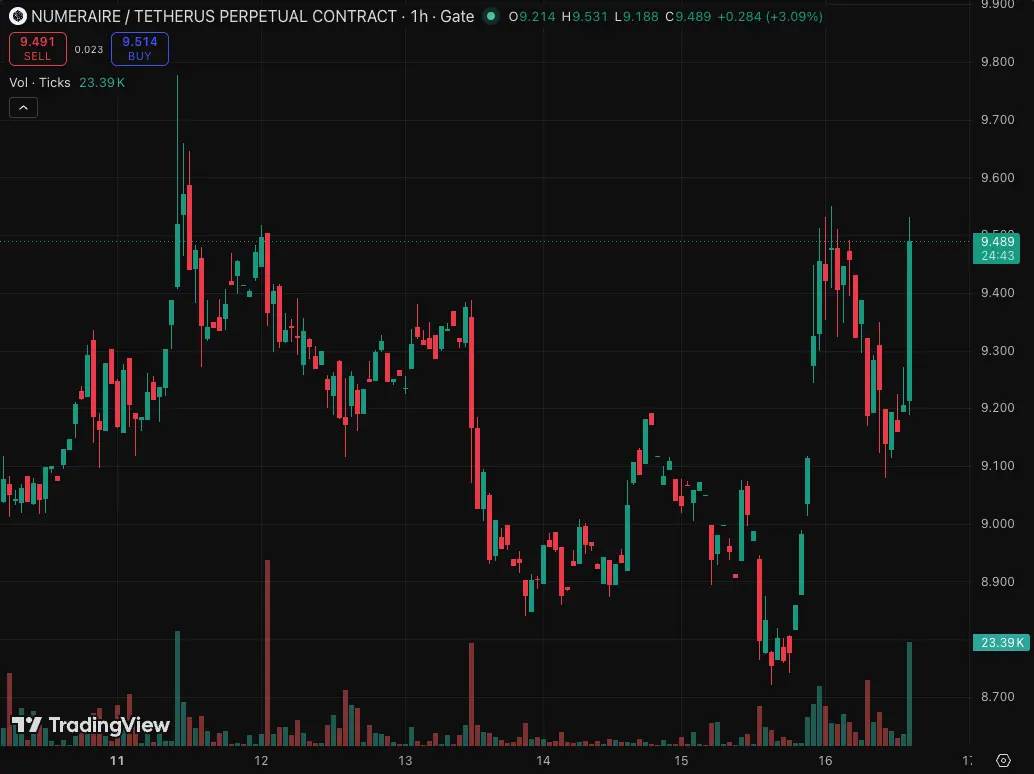1034x774 pixels.
Task: Click the date label 12 on time axis
Action: point(261,761)
